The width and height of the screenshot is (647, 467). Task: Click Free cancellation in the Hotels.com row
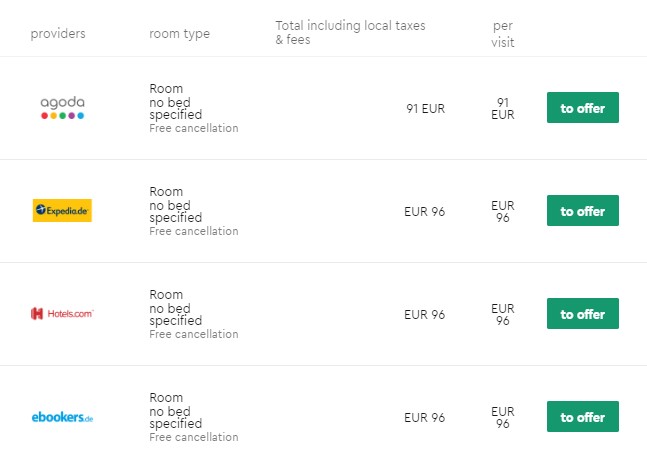(x=194, y=334)
